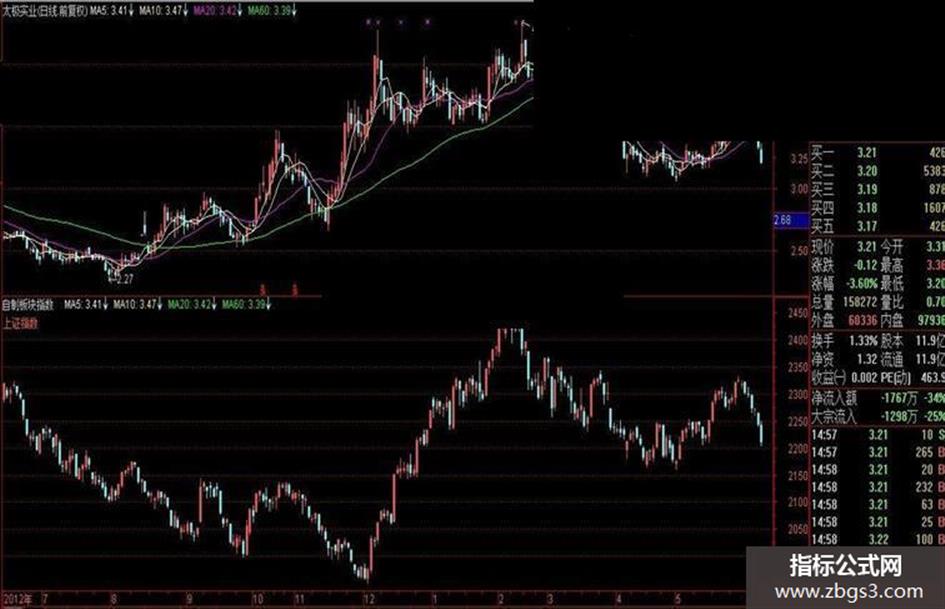Click the 2450 index axis label
Image resolution: width=945 pixels, height=609 pixels.
(798, 314)
